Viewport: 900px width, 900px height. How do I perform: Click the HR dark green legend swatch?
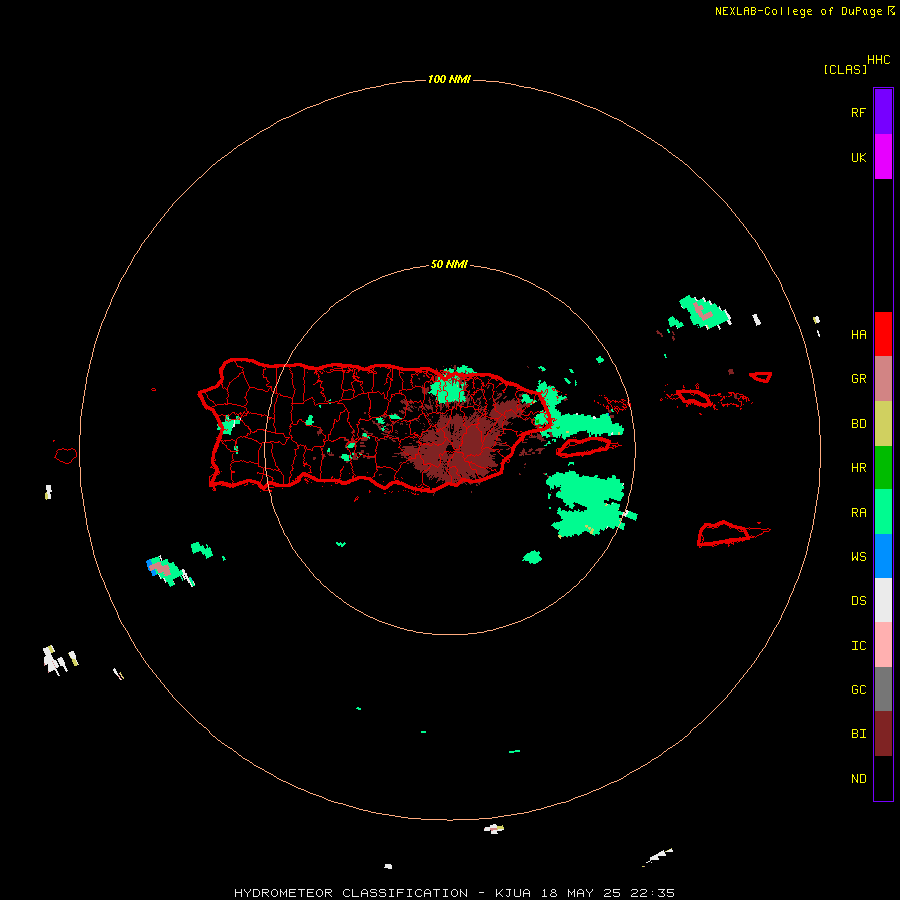[x=883, y=468]
